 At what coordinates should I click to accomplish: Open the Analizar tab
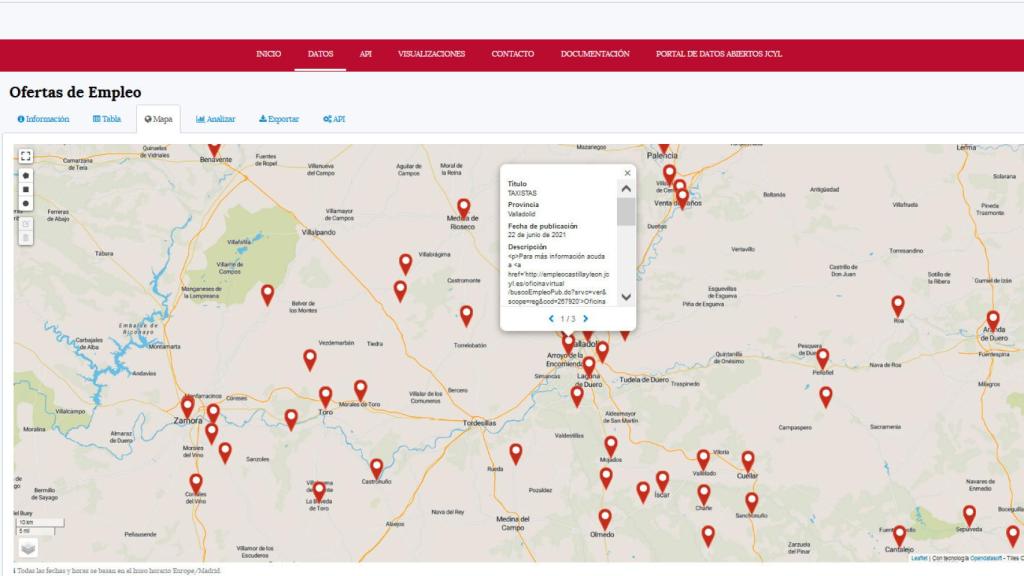pyautogui.click(x=216, y=119)
